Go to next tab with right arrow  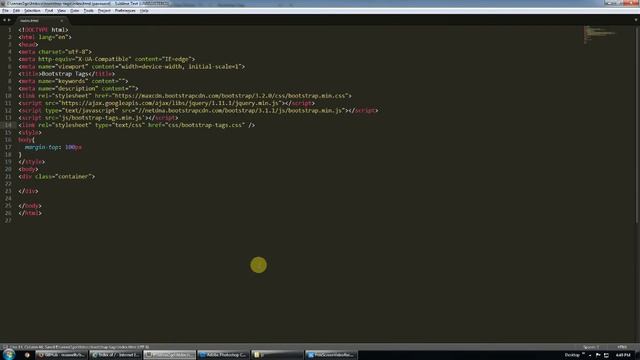9,20
